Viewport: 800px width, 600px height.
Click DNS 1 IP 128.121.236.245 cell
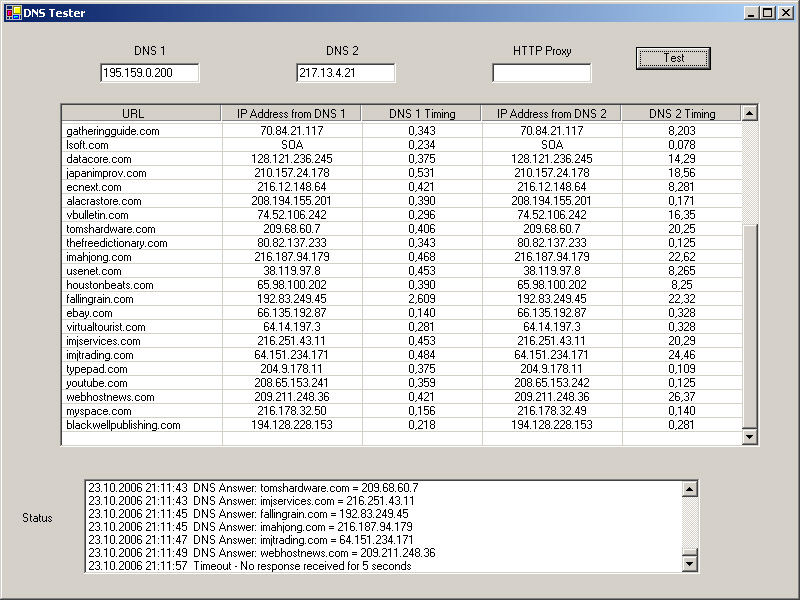(291, 159)
